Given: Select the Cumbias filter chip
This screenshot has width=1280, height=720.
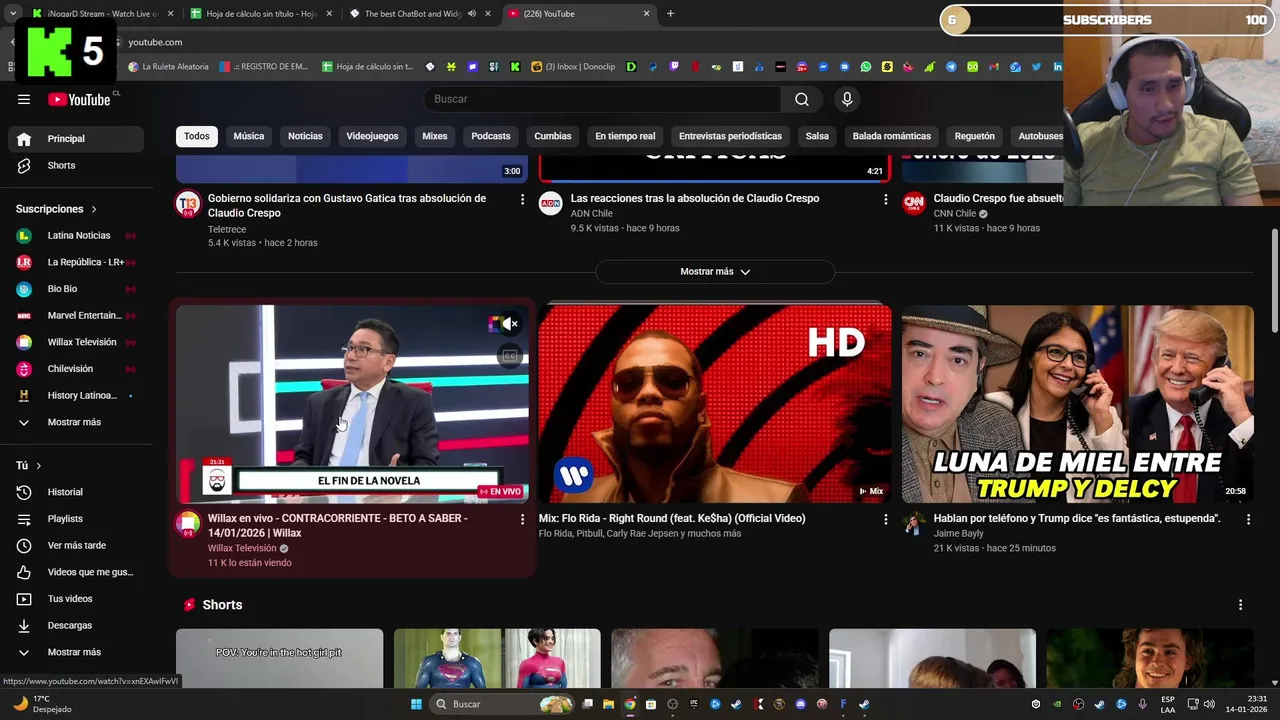Looking at the screenshot, I should 553,136.
